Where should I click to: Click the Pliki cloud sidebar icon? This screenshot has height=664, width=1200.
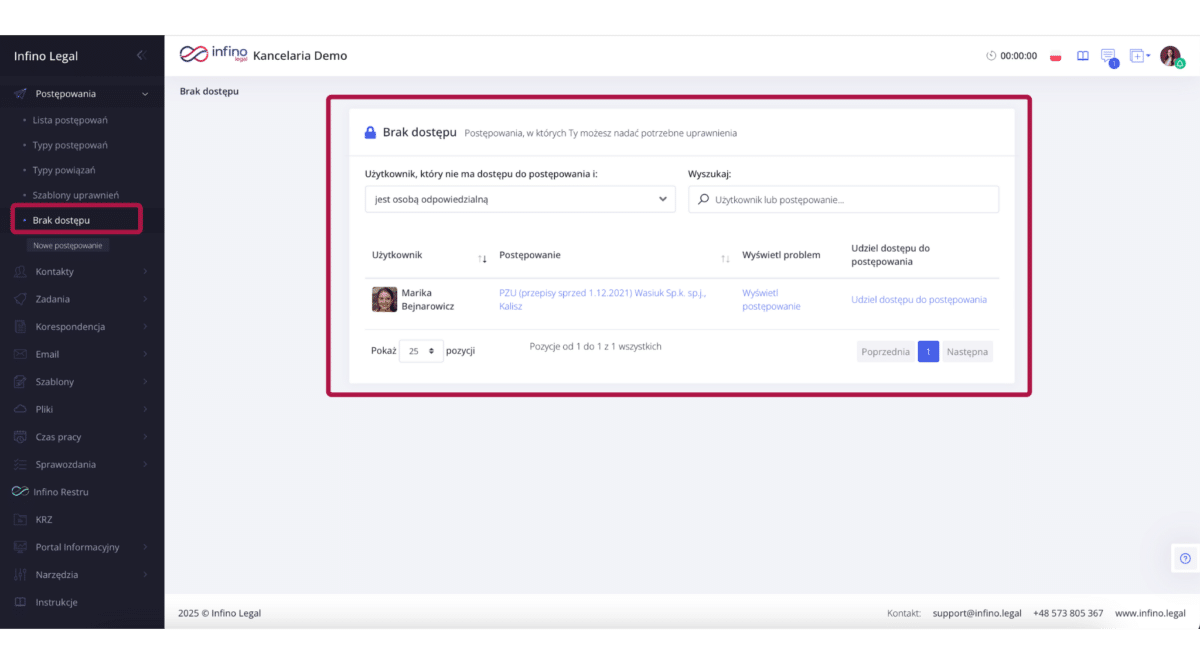(x=20, y=409)
